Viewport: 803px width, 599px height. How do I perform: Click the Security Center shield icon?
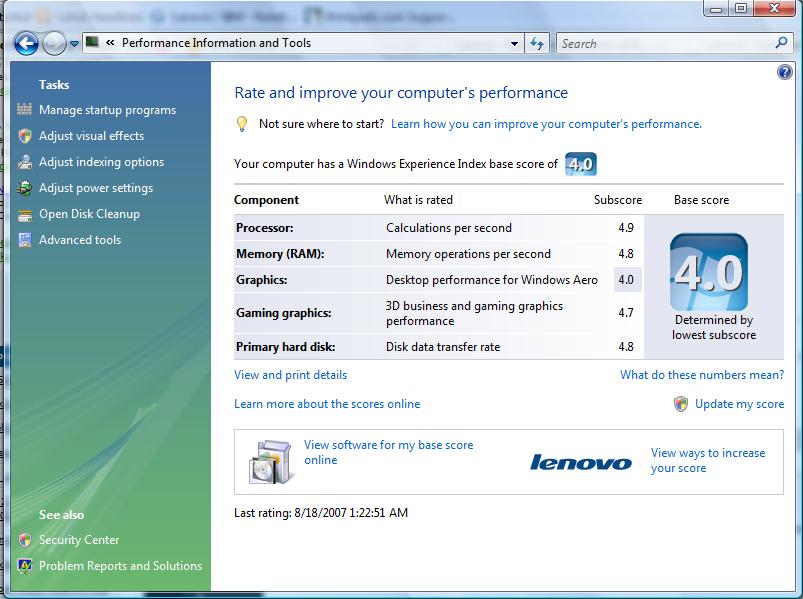[25, 540]
